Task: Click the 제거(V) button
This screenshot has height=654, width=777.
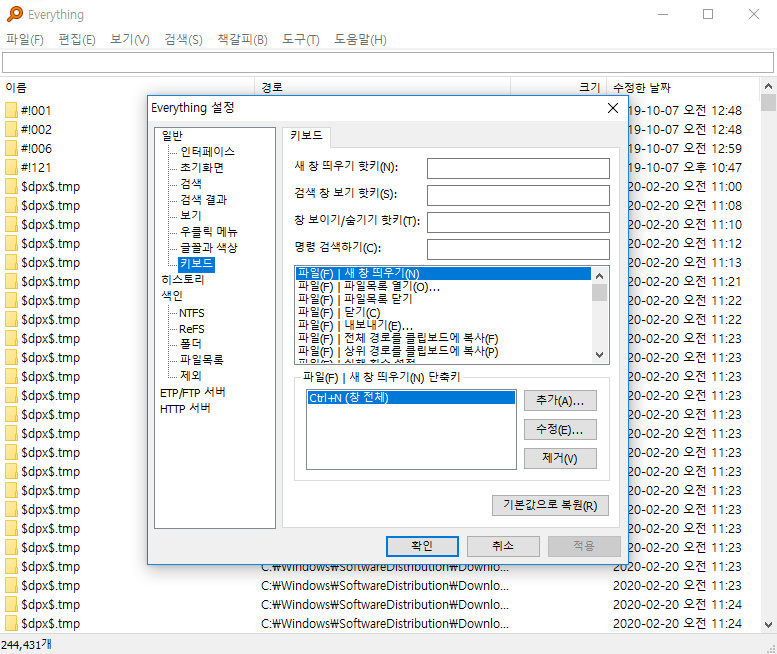Action: [560, 458]
